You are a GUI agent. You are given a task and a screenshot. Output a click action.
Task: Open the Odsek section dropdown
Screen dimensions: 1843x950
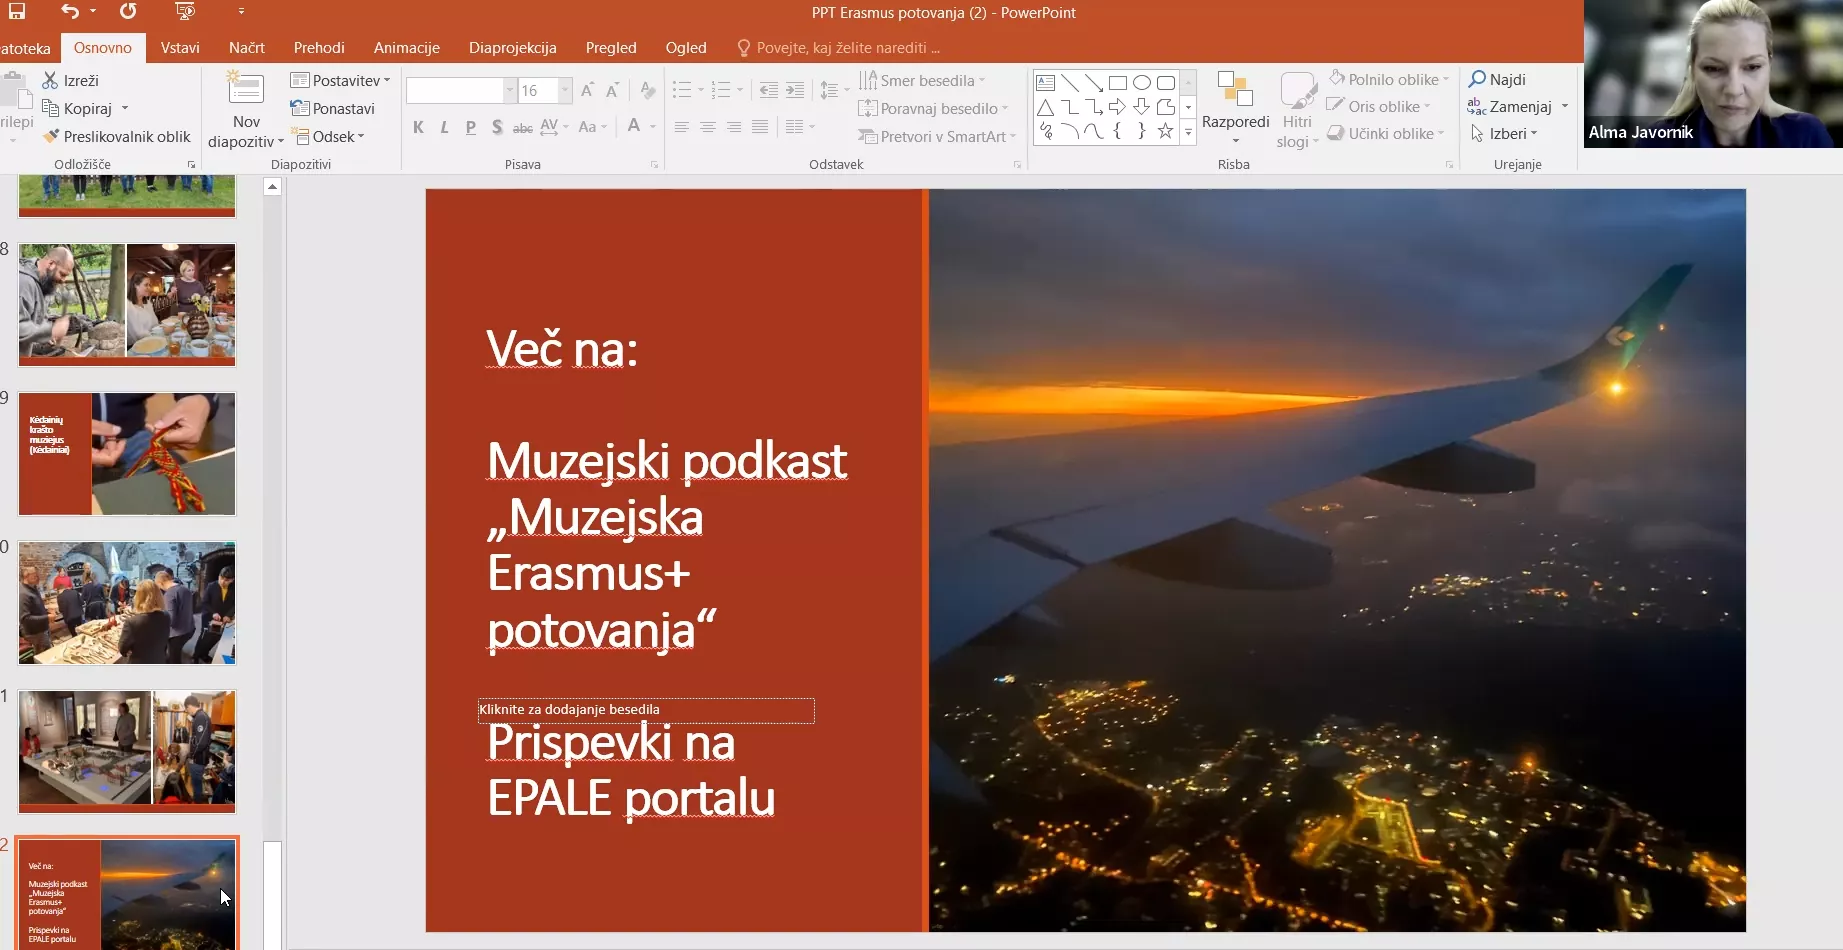click(328, 136)
